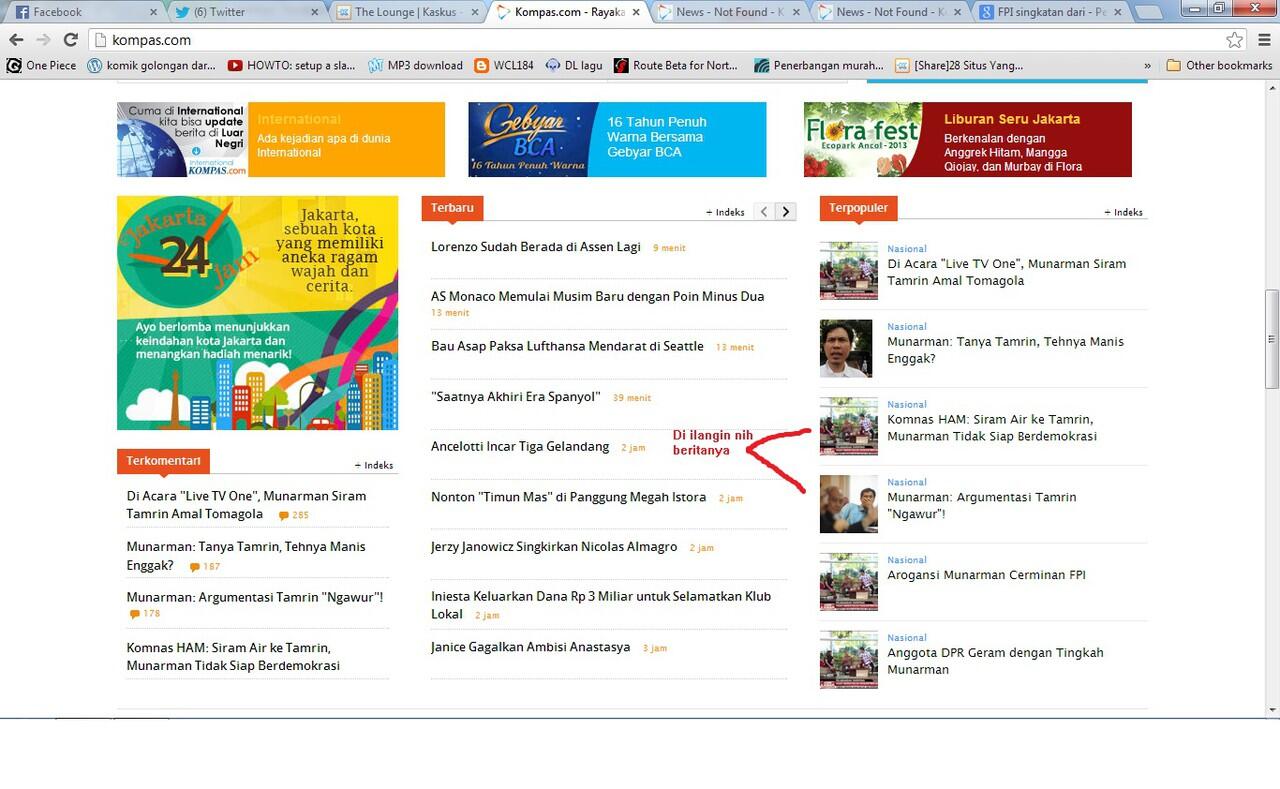Open Arogansi Munarman Cerminan FPI article
1280x789 pixels.
pyautogui.click(x=986, y=575)
